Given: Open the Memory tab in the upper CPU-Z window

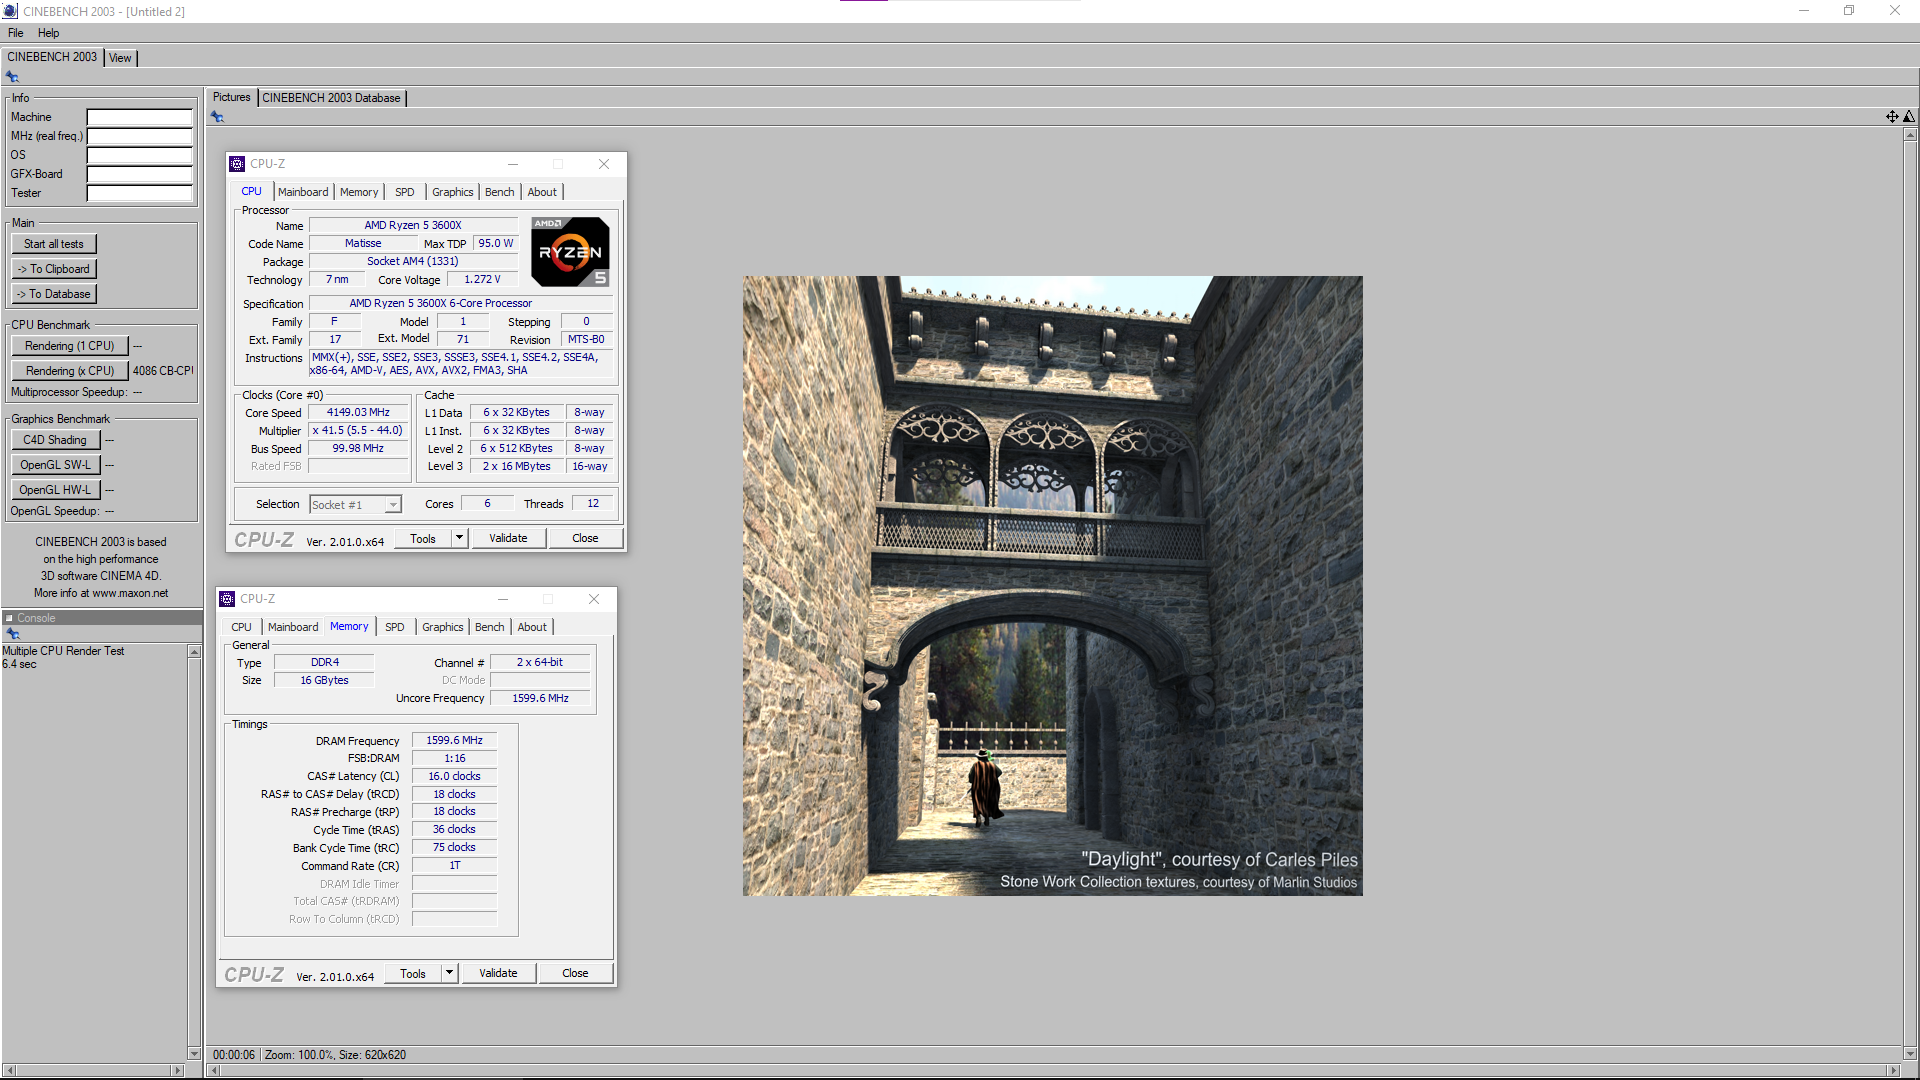Looking at the screenshot, I should point(359,192).
